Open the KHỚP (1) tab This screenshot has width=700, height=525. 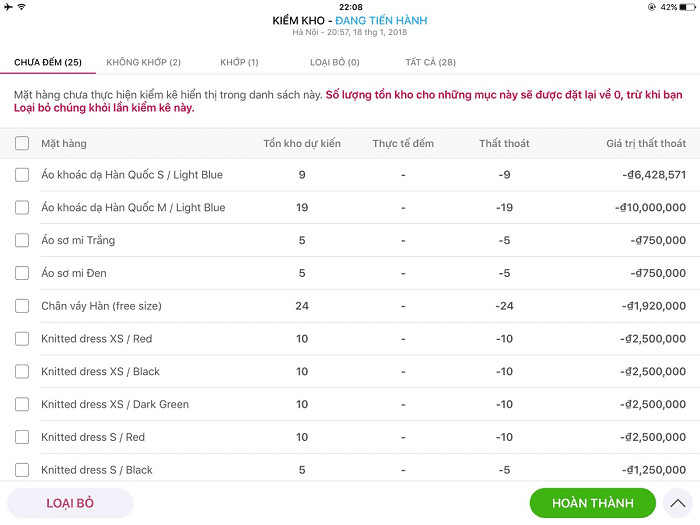click(x=240, y=62)
